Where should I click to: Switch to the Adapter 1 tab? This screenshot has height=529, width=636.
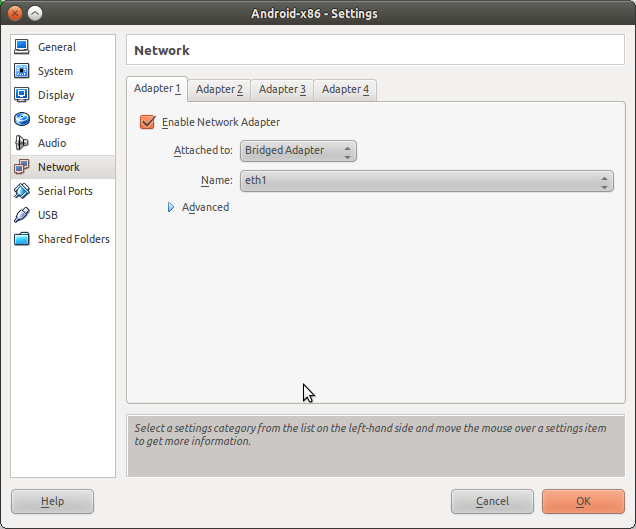[157, 88]
